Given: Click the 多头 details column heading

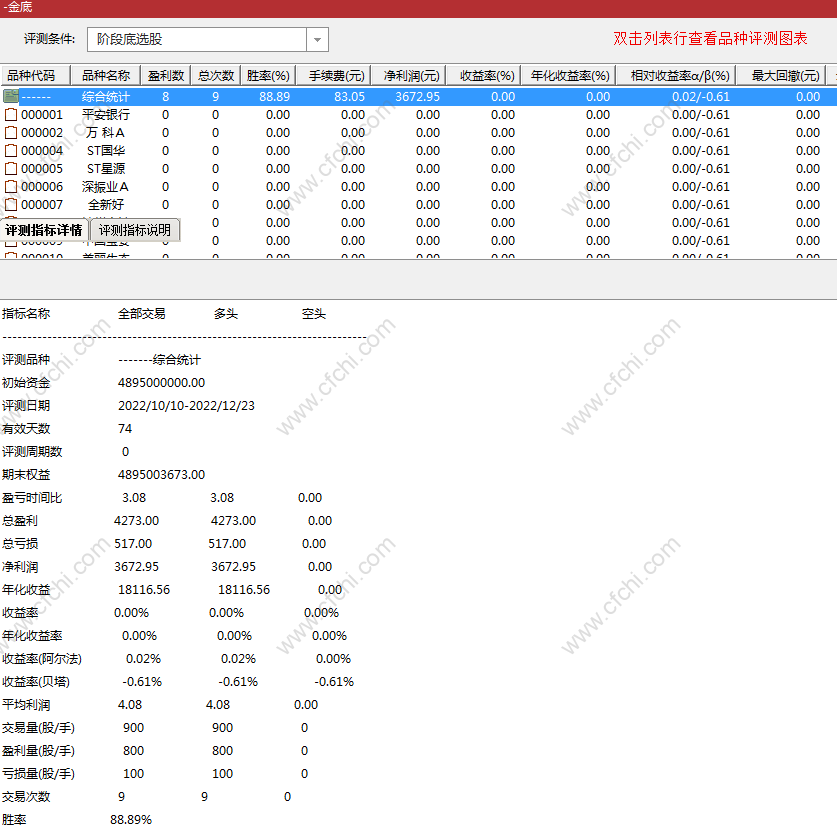Looking at the screenshot, I should [x=226, y=314].
